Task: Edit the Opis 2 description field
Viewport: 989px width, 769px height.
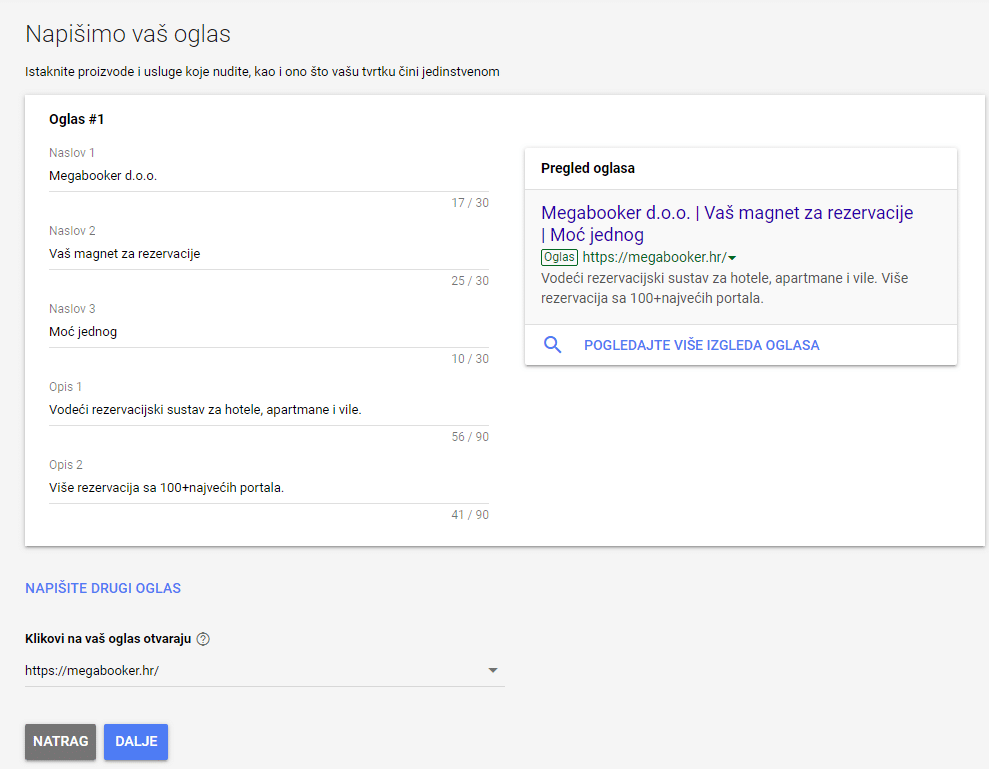Action: tap(268, 488)
